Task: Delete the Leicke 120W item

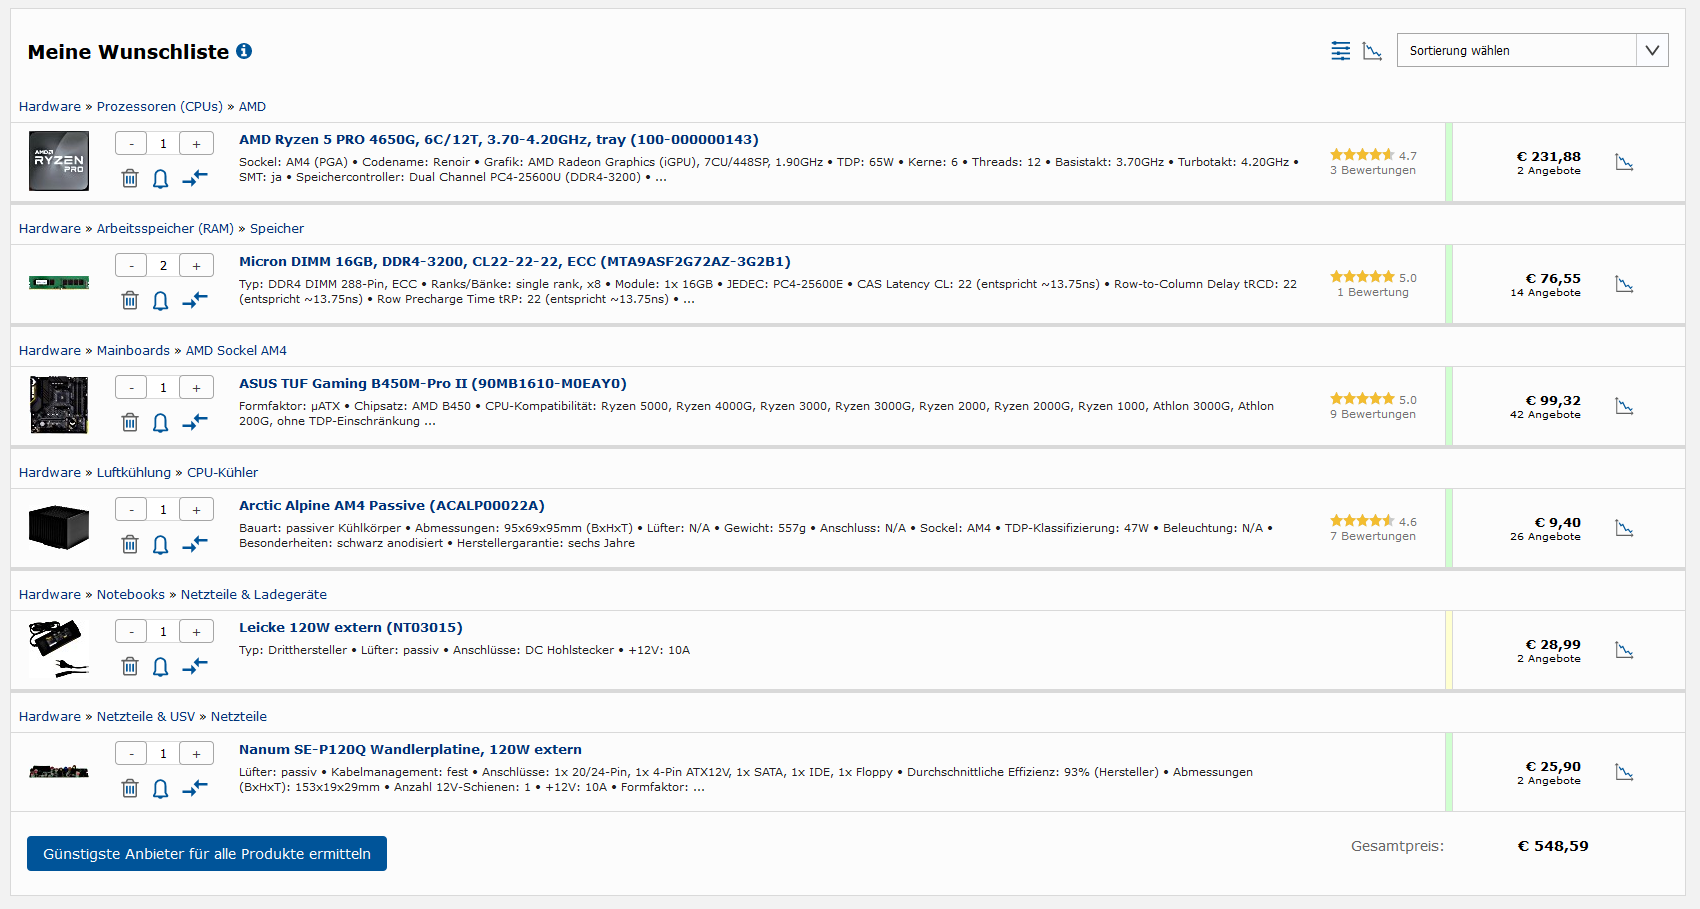Action: tap(130, 666)
